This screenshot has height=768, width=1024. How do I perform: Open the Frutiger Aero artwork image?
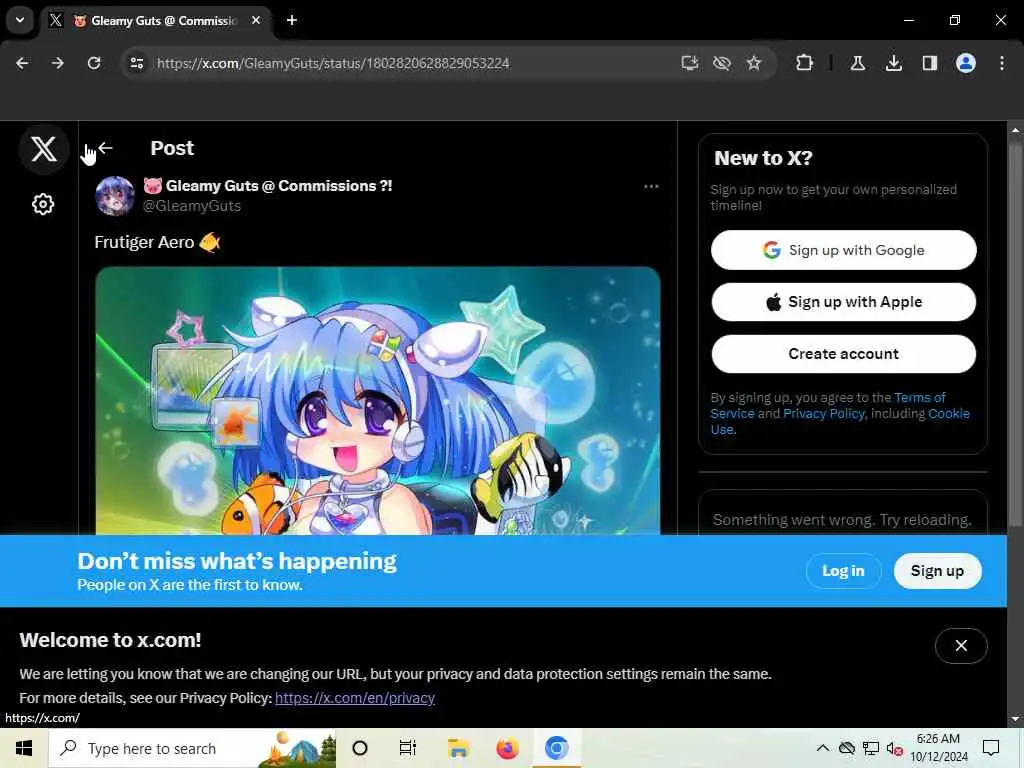[x=377, y=400]
